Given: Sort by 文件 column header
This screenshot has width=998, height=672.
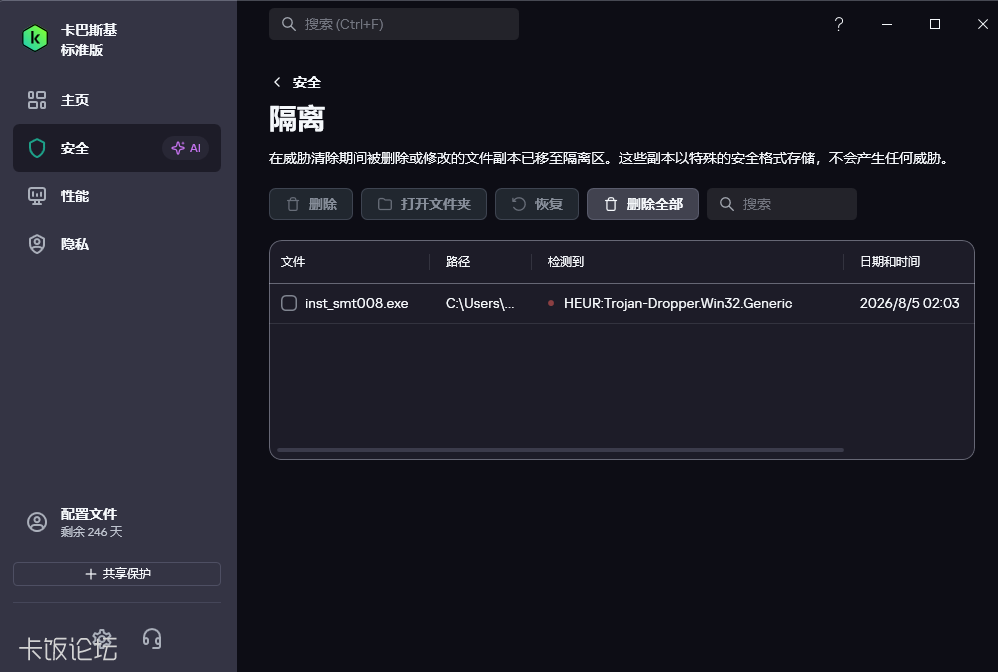Looking at the screenshot, I should point(293,262).
